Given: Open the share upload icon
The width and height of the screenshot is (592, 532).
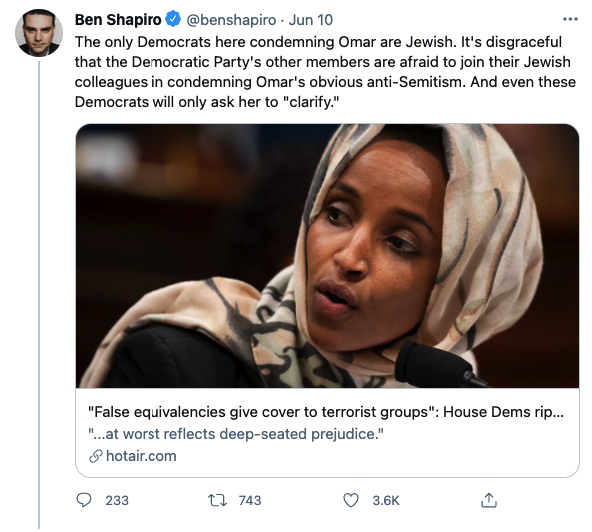Looking at the screenshot, I should [x=489, y=500].
